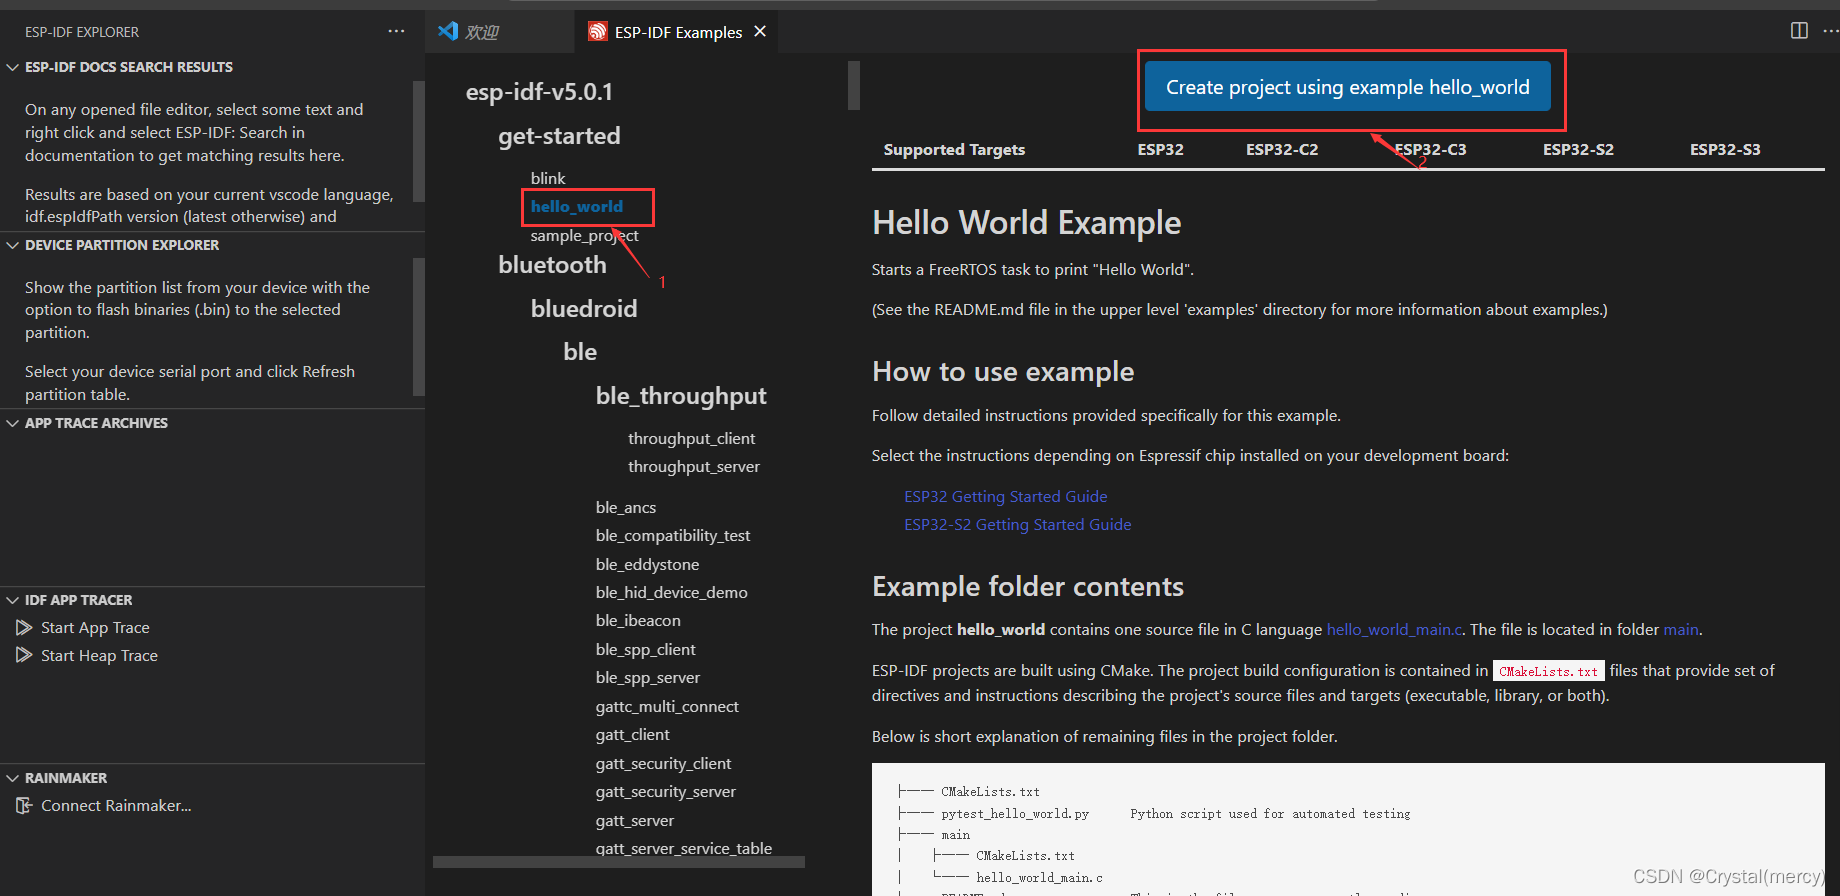The height and width of the screenshot is (896, 1840).
Task: Click the bluetooth category heading
Action: [552, 264]
